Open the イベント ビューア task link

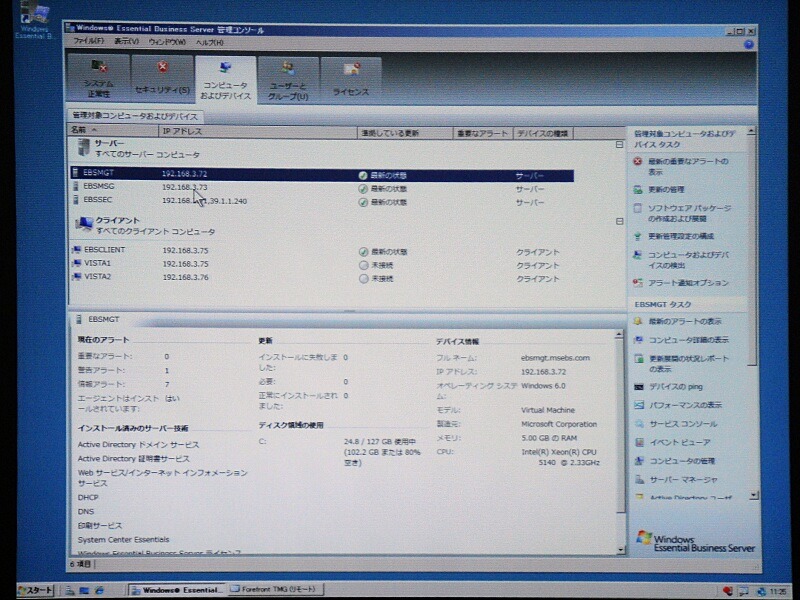(x=680, y=442)
